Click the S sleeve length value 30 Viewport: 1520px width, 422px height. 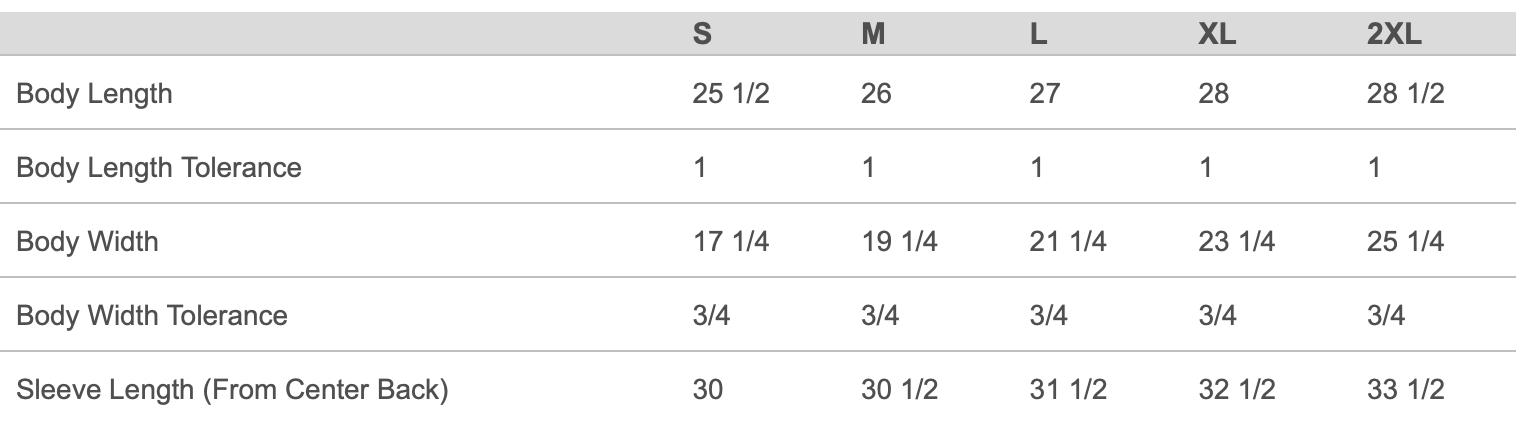[x=710, y=389]
